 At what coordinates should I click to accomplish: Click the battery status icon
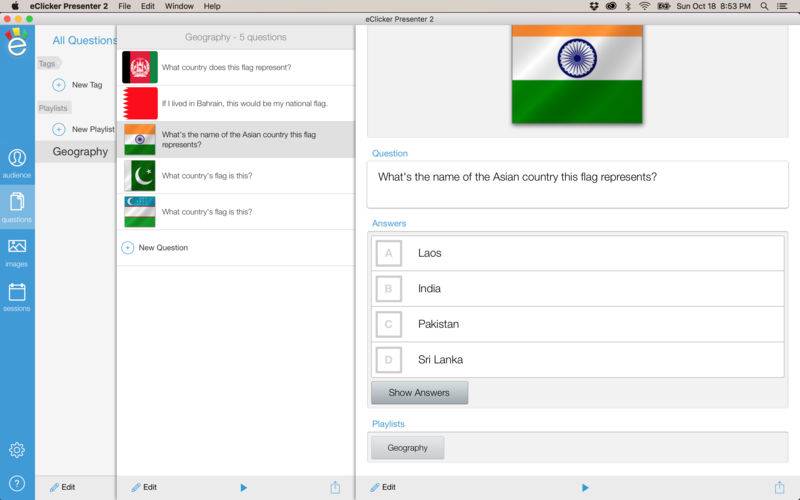(663, 6)
